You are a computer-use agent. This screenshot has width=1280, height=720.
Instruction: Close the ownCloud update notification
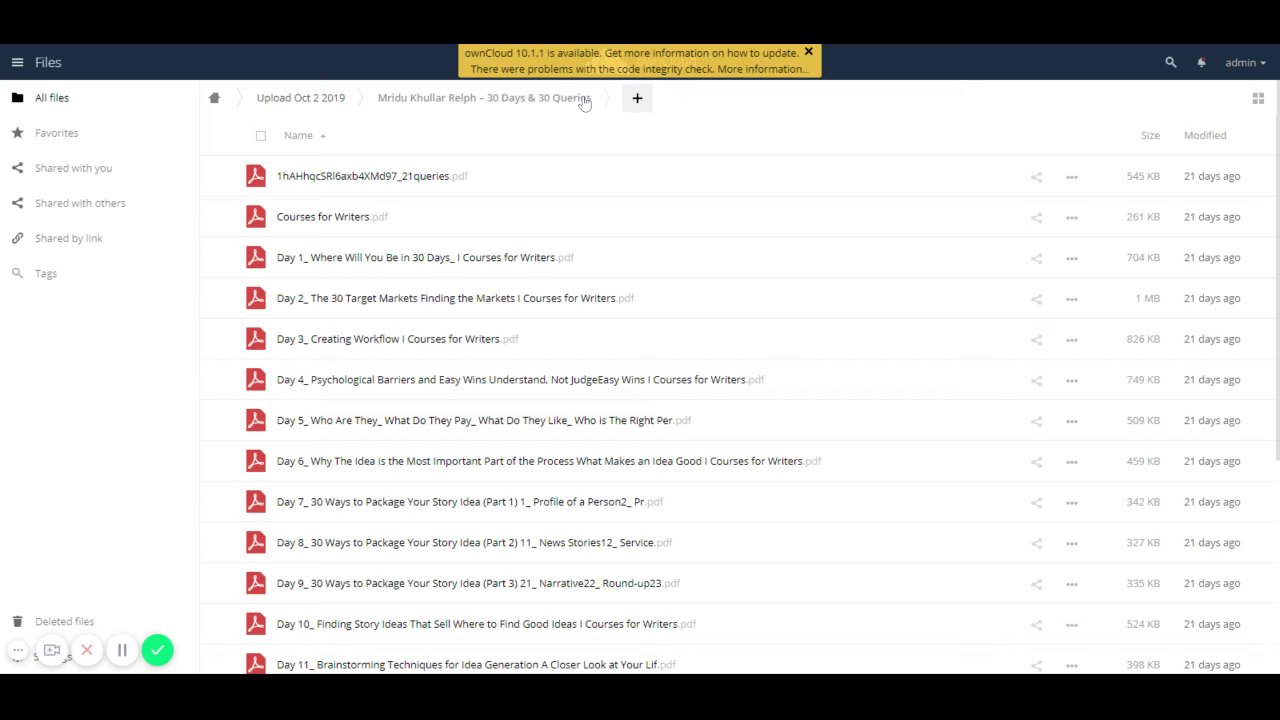pyautogui.click(x=809, y=52)
